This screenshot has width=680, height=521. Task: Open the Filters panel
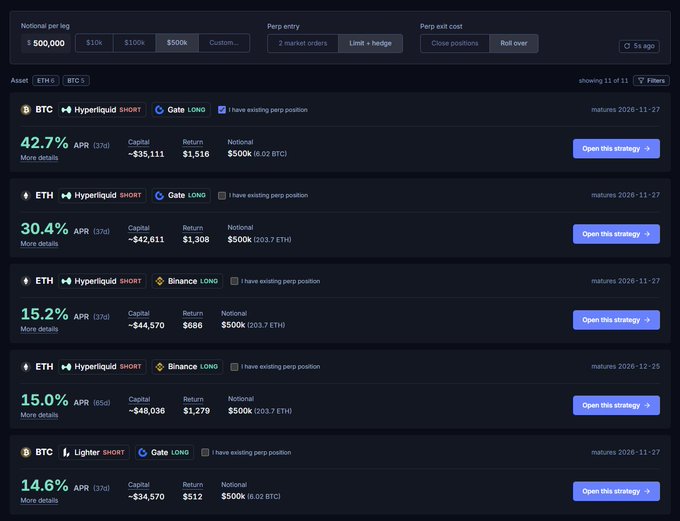pyautogui.click(x=651, y=81)
